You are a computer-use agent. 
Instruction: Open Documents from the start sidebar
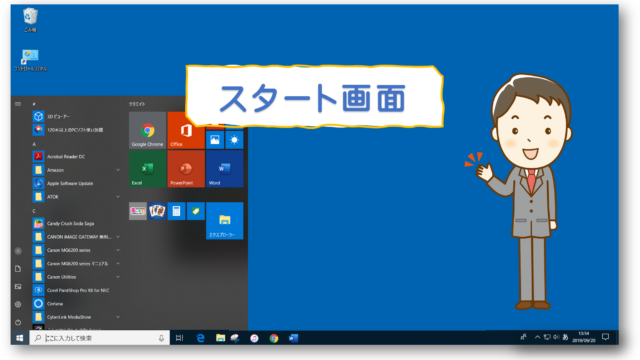pyautogui.click(x=18, y=269)
